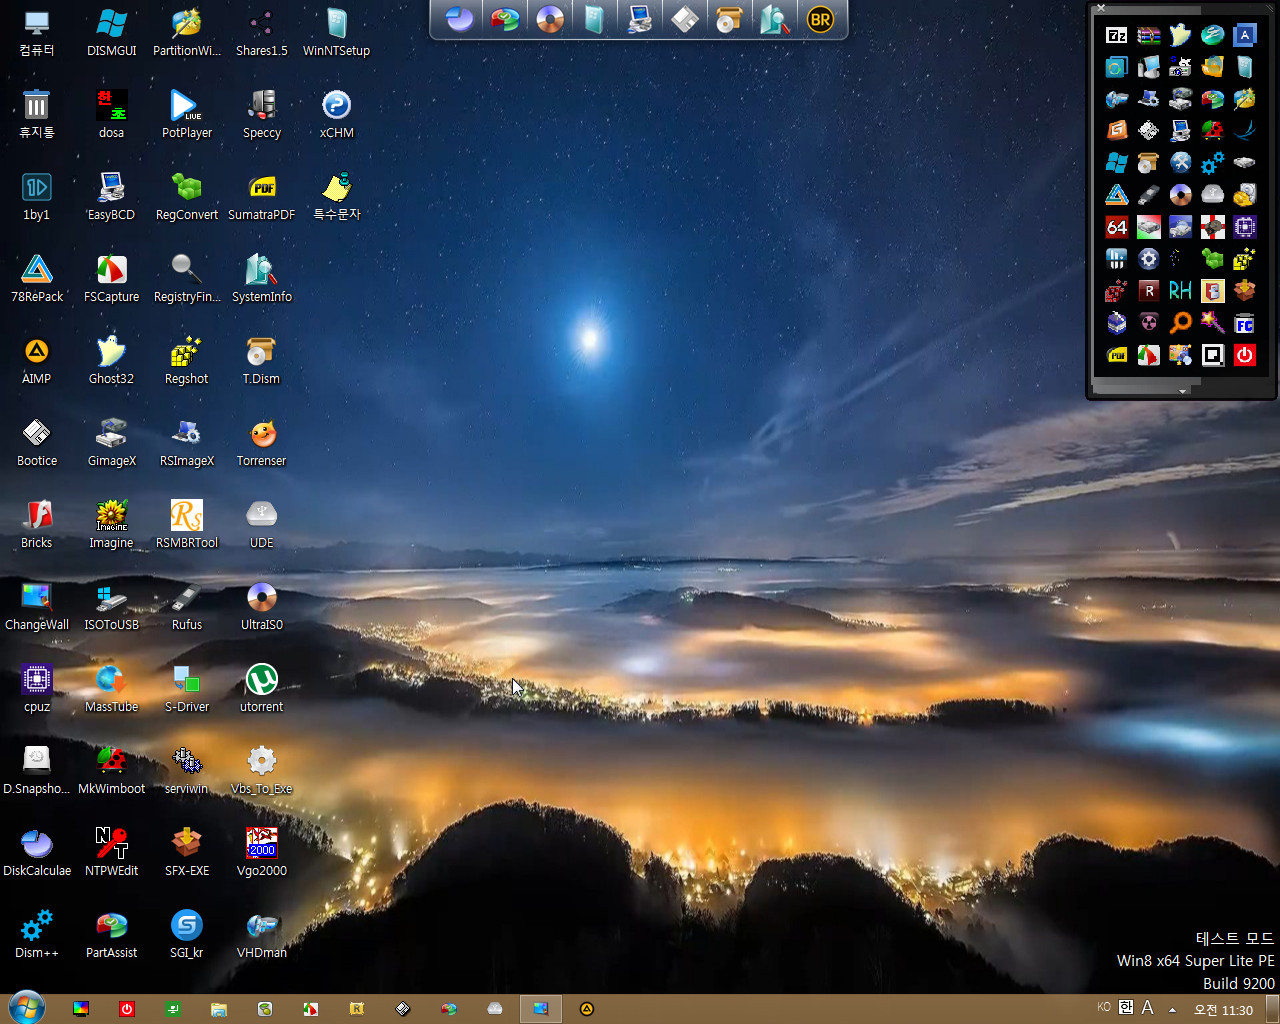This screenshot has height=1024, width=1280.
Task: Open the VHDman desktop shortcut
Action: 261,935
